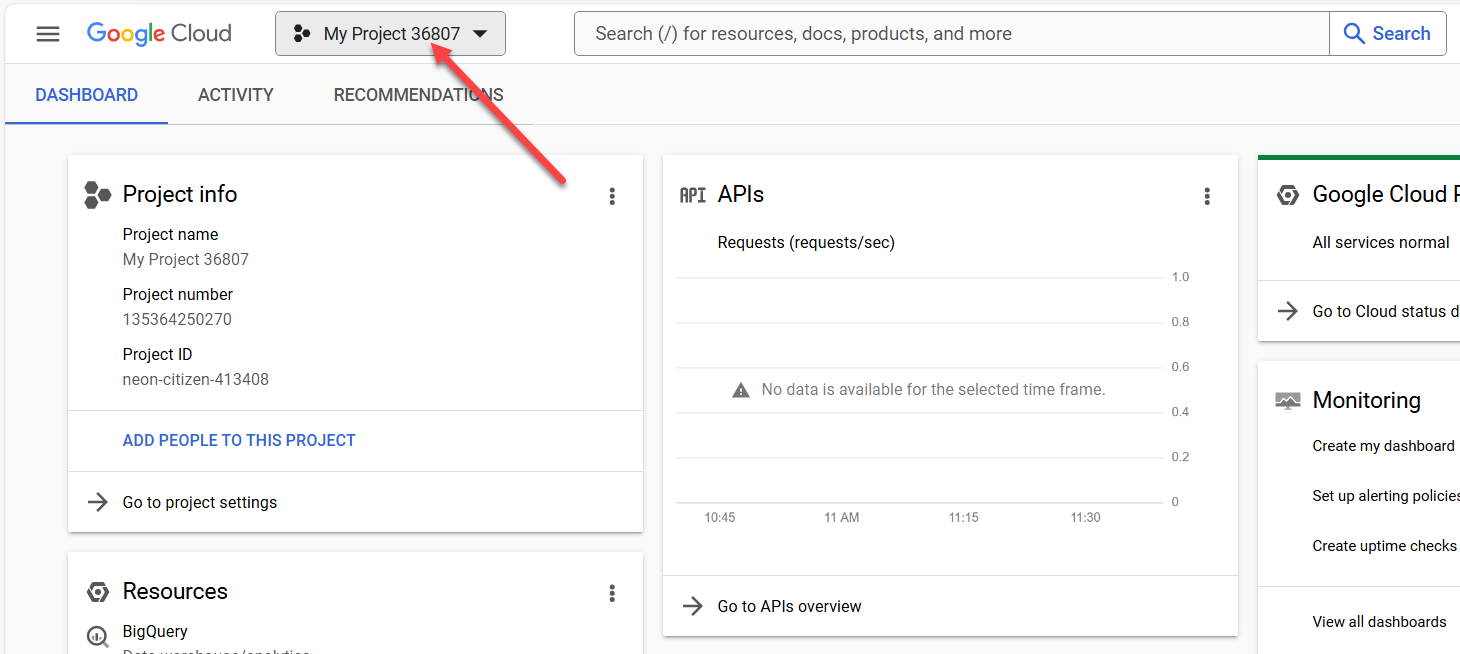Viewport: 1460px width, 654px height.
Task: Click the Search button
Action: (1387, 34)
